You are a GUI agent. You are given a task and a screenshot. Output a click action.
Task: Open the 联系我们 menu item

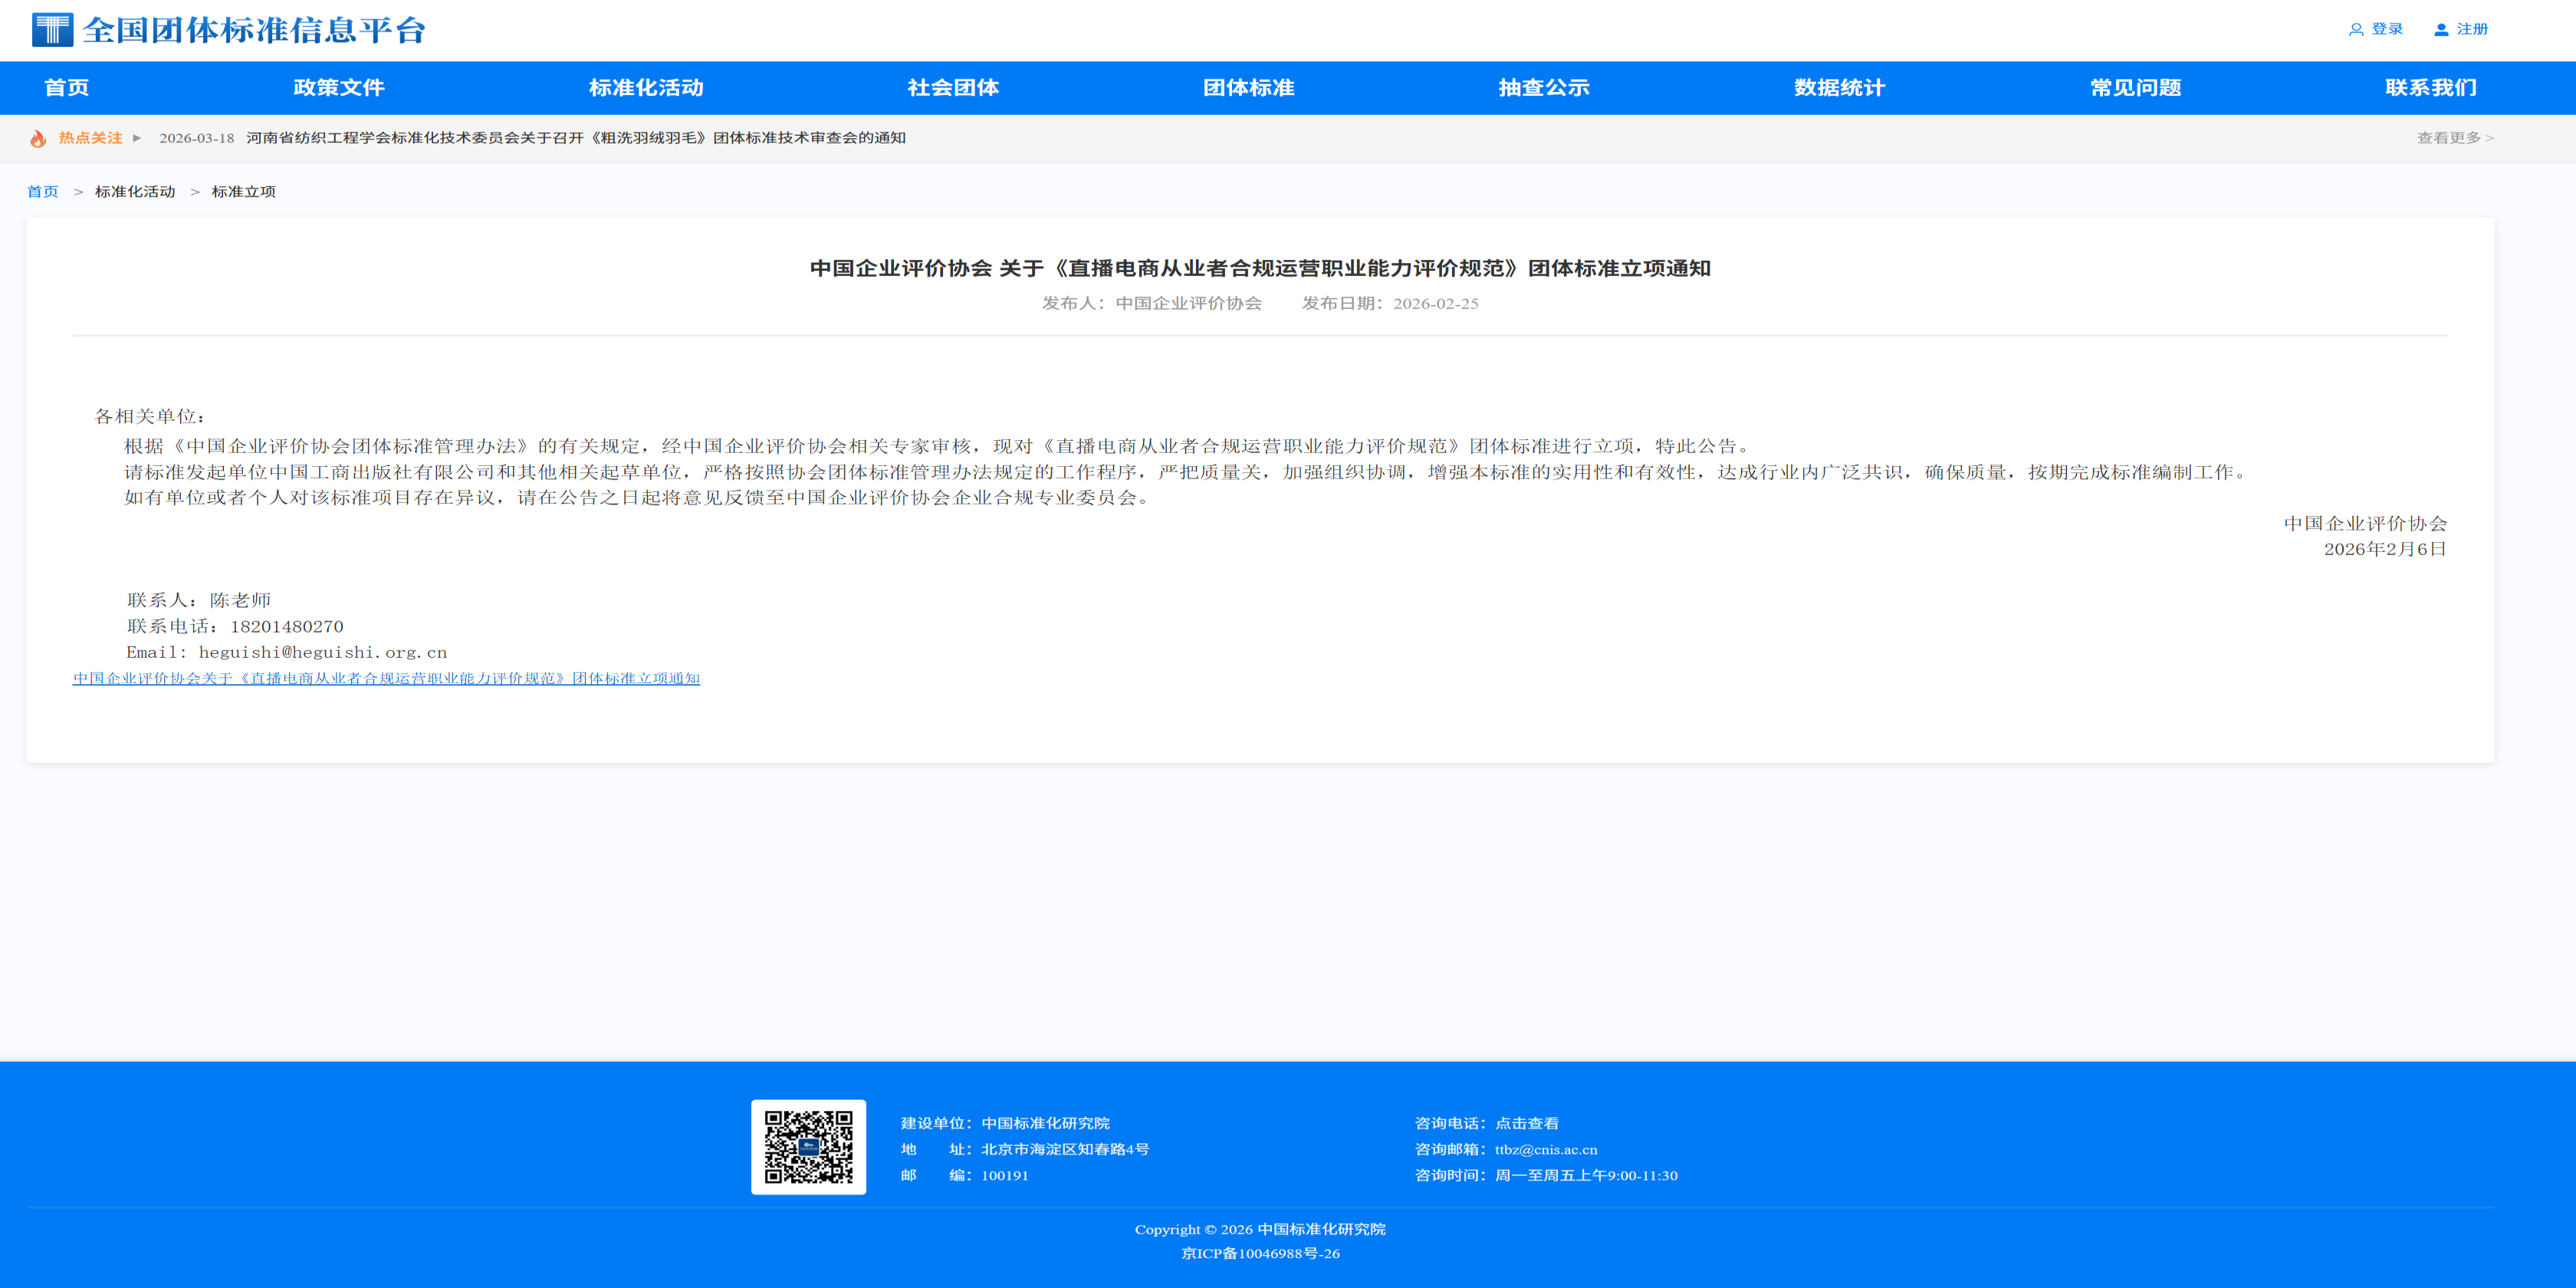(2430, 88)
